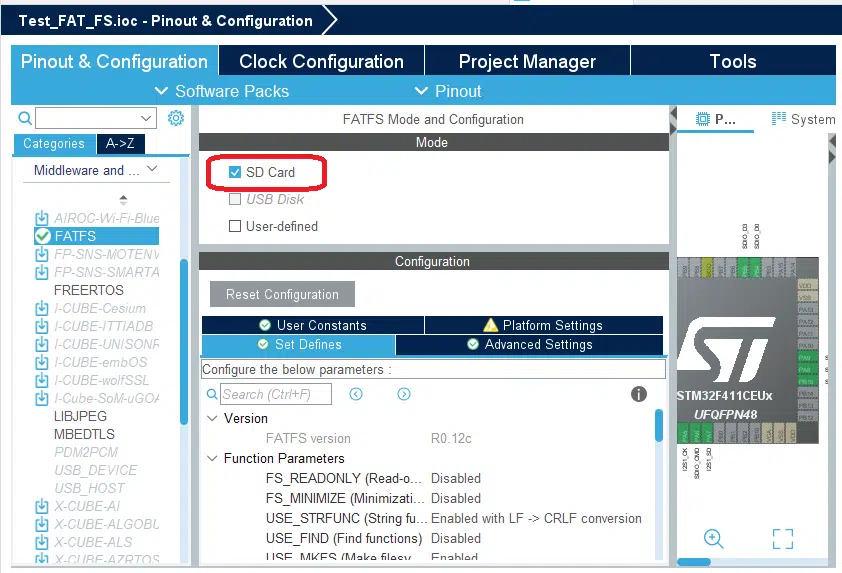Image resolution: width=842 pixels, height=573 pixels.
Task: Click download icon next to X-CUBE-AI
Action: click(x=41, y=506)
